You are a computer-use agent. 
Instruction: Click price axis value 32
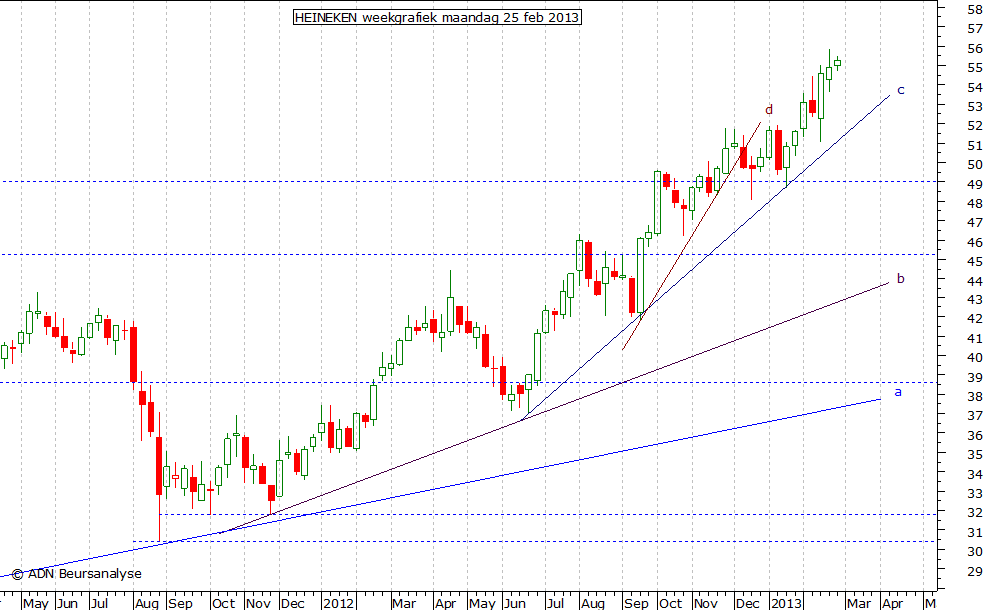[x=975, y=513]
